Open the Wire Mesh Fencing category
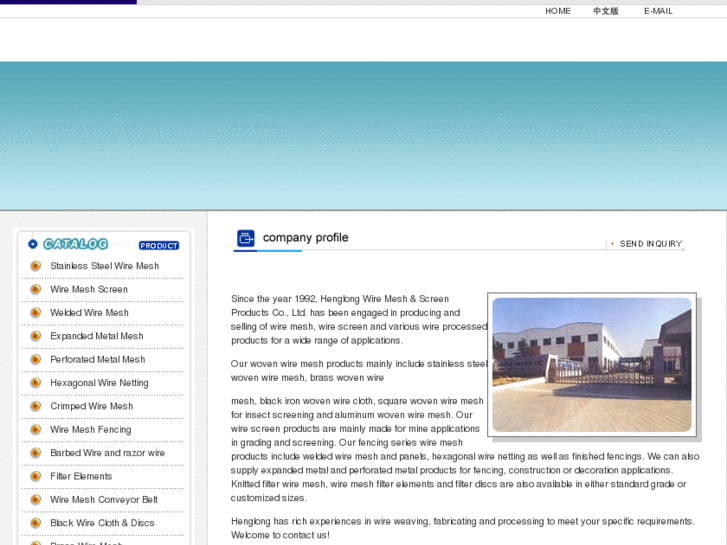Screen dimensions: 727x545 90,430
